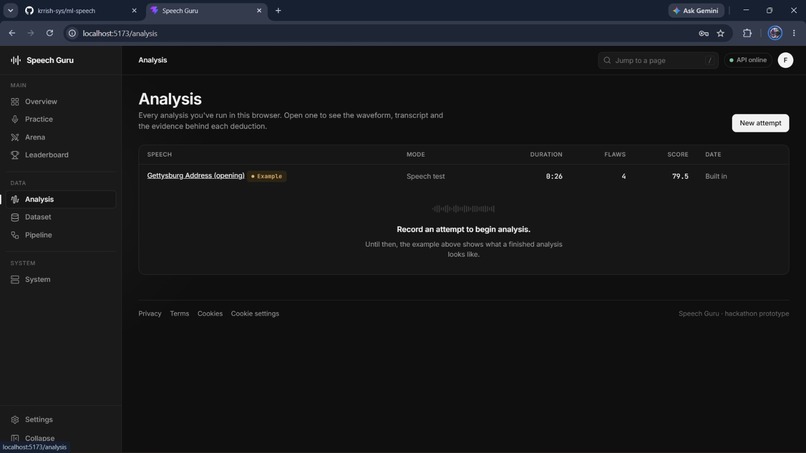Image resolution: width=806 pixels, height=453 pixels.
Task: Click the Duration column header
Action: 546,155
